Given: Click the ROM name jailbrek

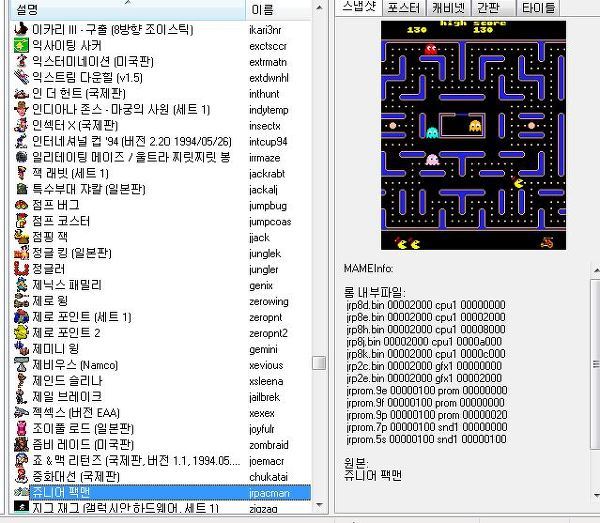Looking at the screenshot, I should tap(264, 397).
